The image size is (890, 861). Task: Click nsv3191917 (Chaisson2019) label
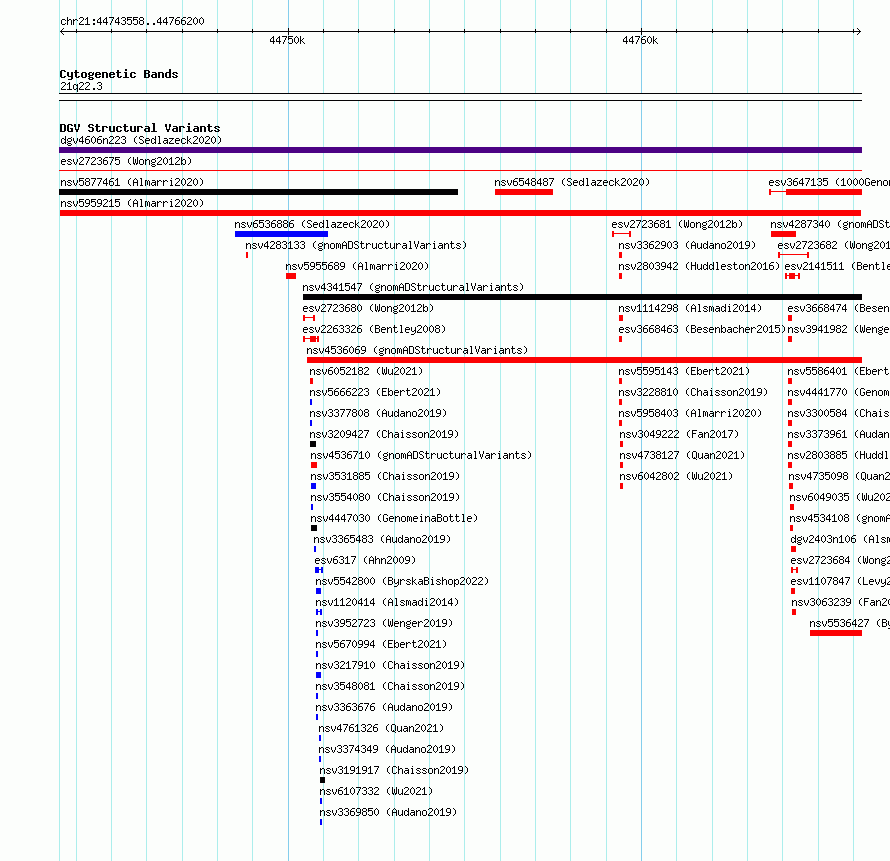394,770
